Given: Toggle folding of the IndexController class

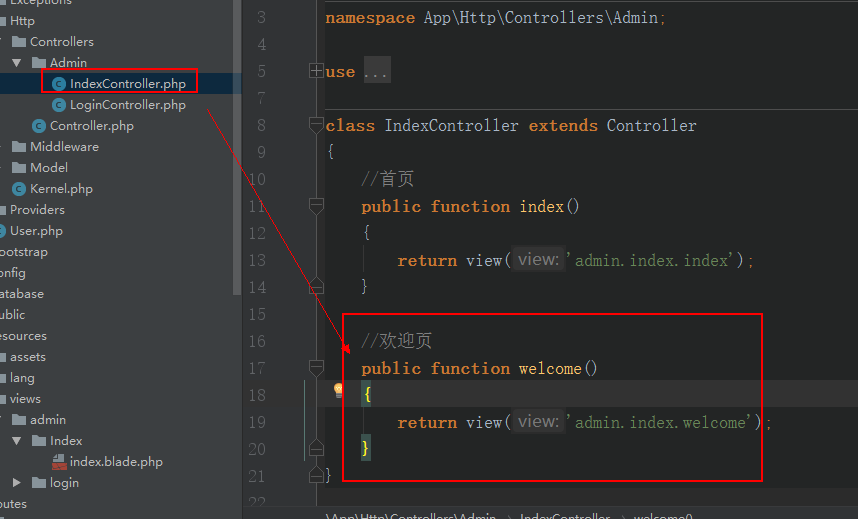Looking at the screenshot, I should coord(316,125).
